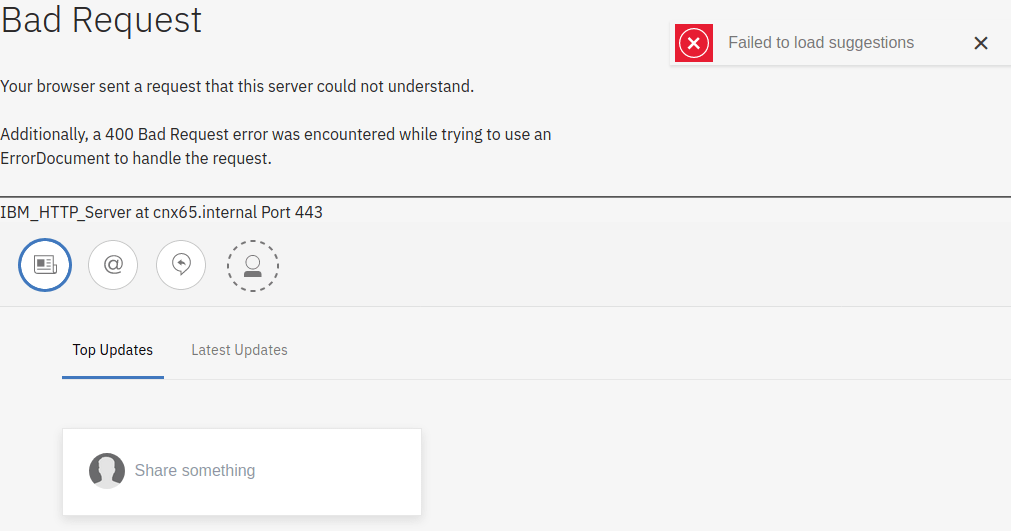The image size is (1011, 531).
Task: Open the reply bubble responses filter
Action: coord(181,265)
